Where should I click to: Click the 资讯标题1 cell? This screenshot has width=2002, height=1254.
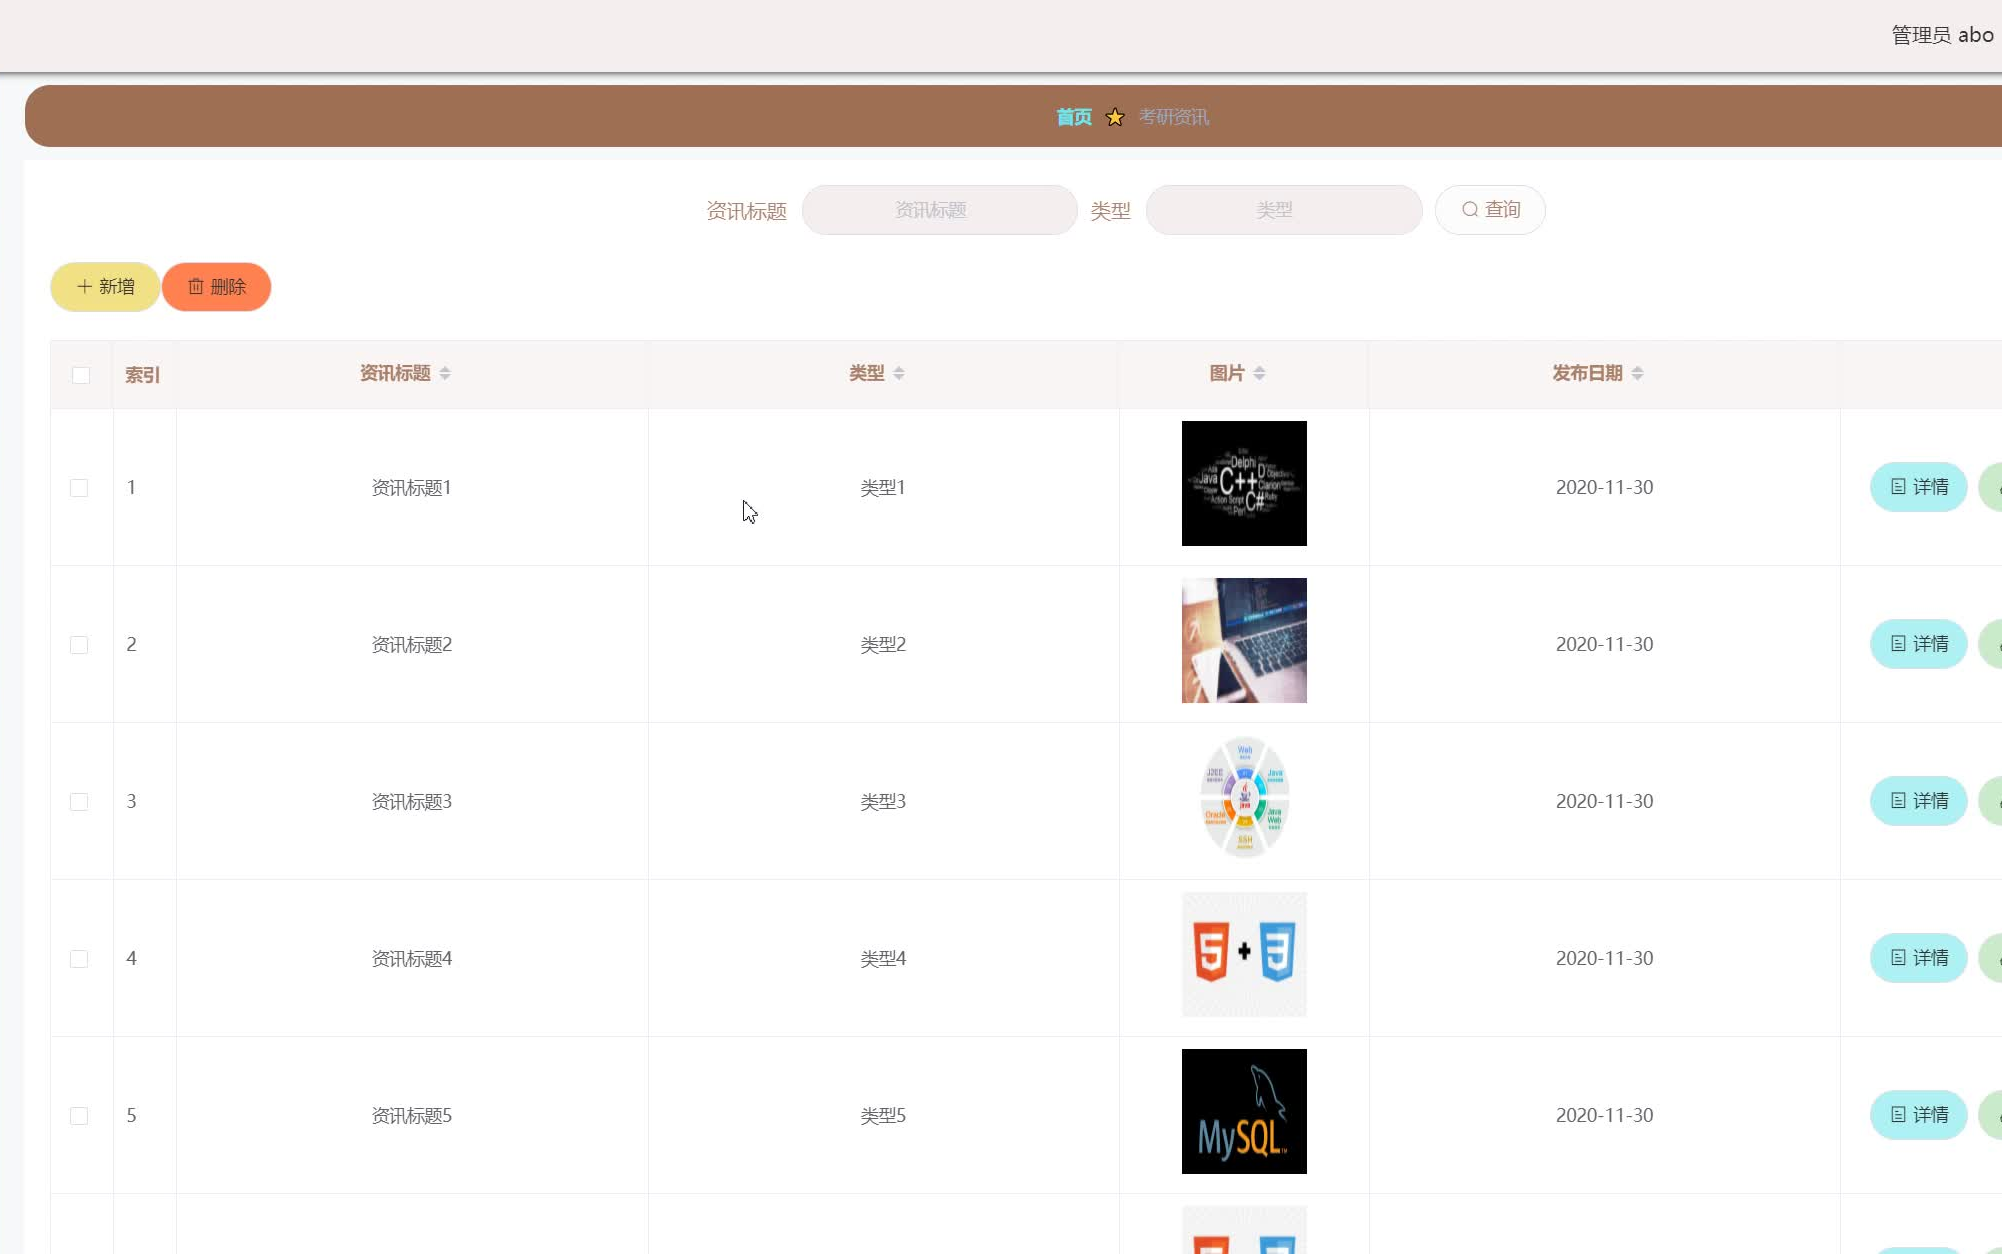click(412, 488)
